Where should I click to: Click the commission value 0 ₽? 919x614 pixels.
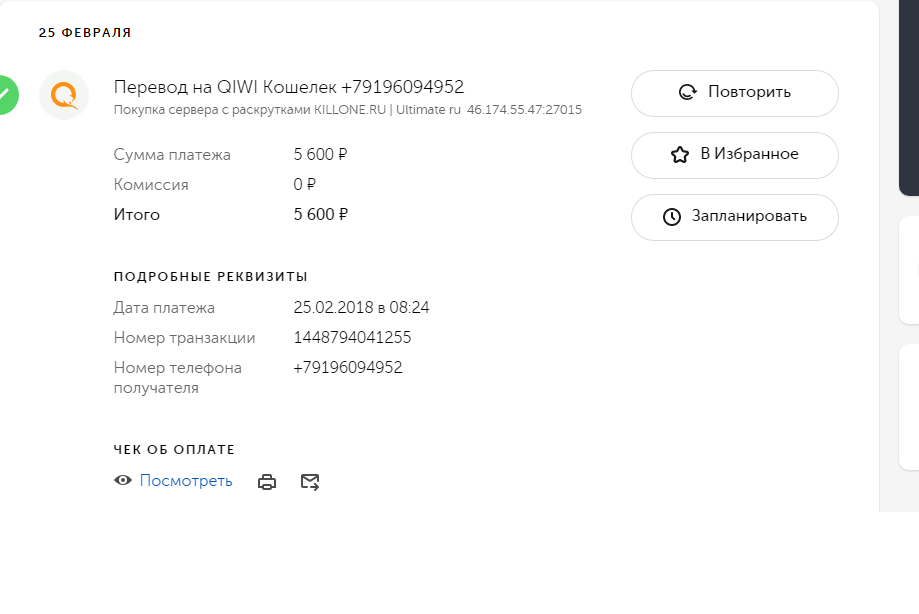[304, 185]
